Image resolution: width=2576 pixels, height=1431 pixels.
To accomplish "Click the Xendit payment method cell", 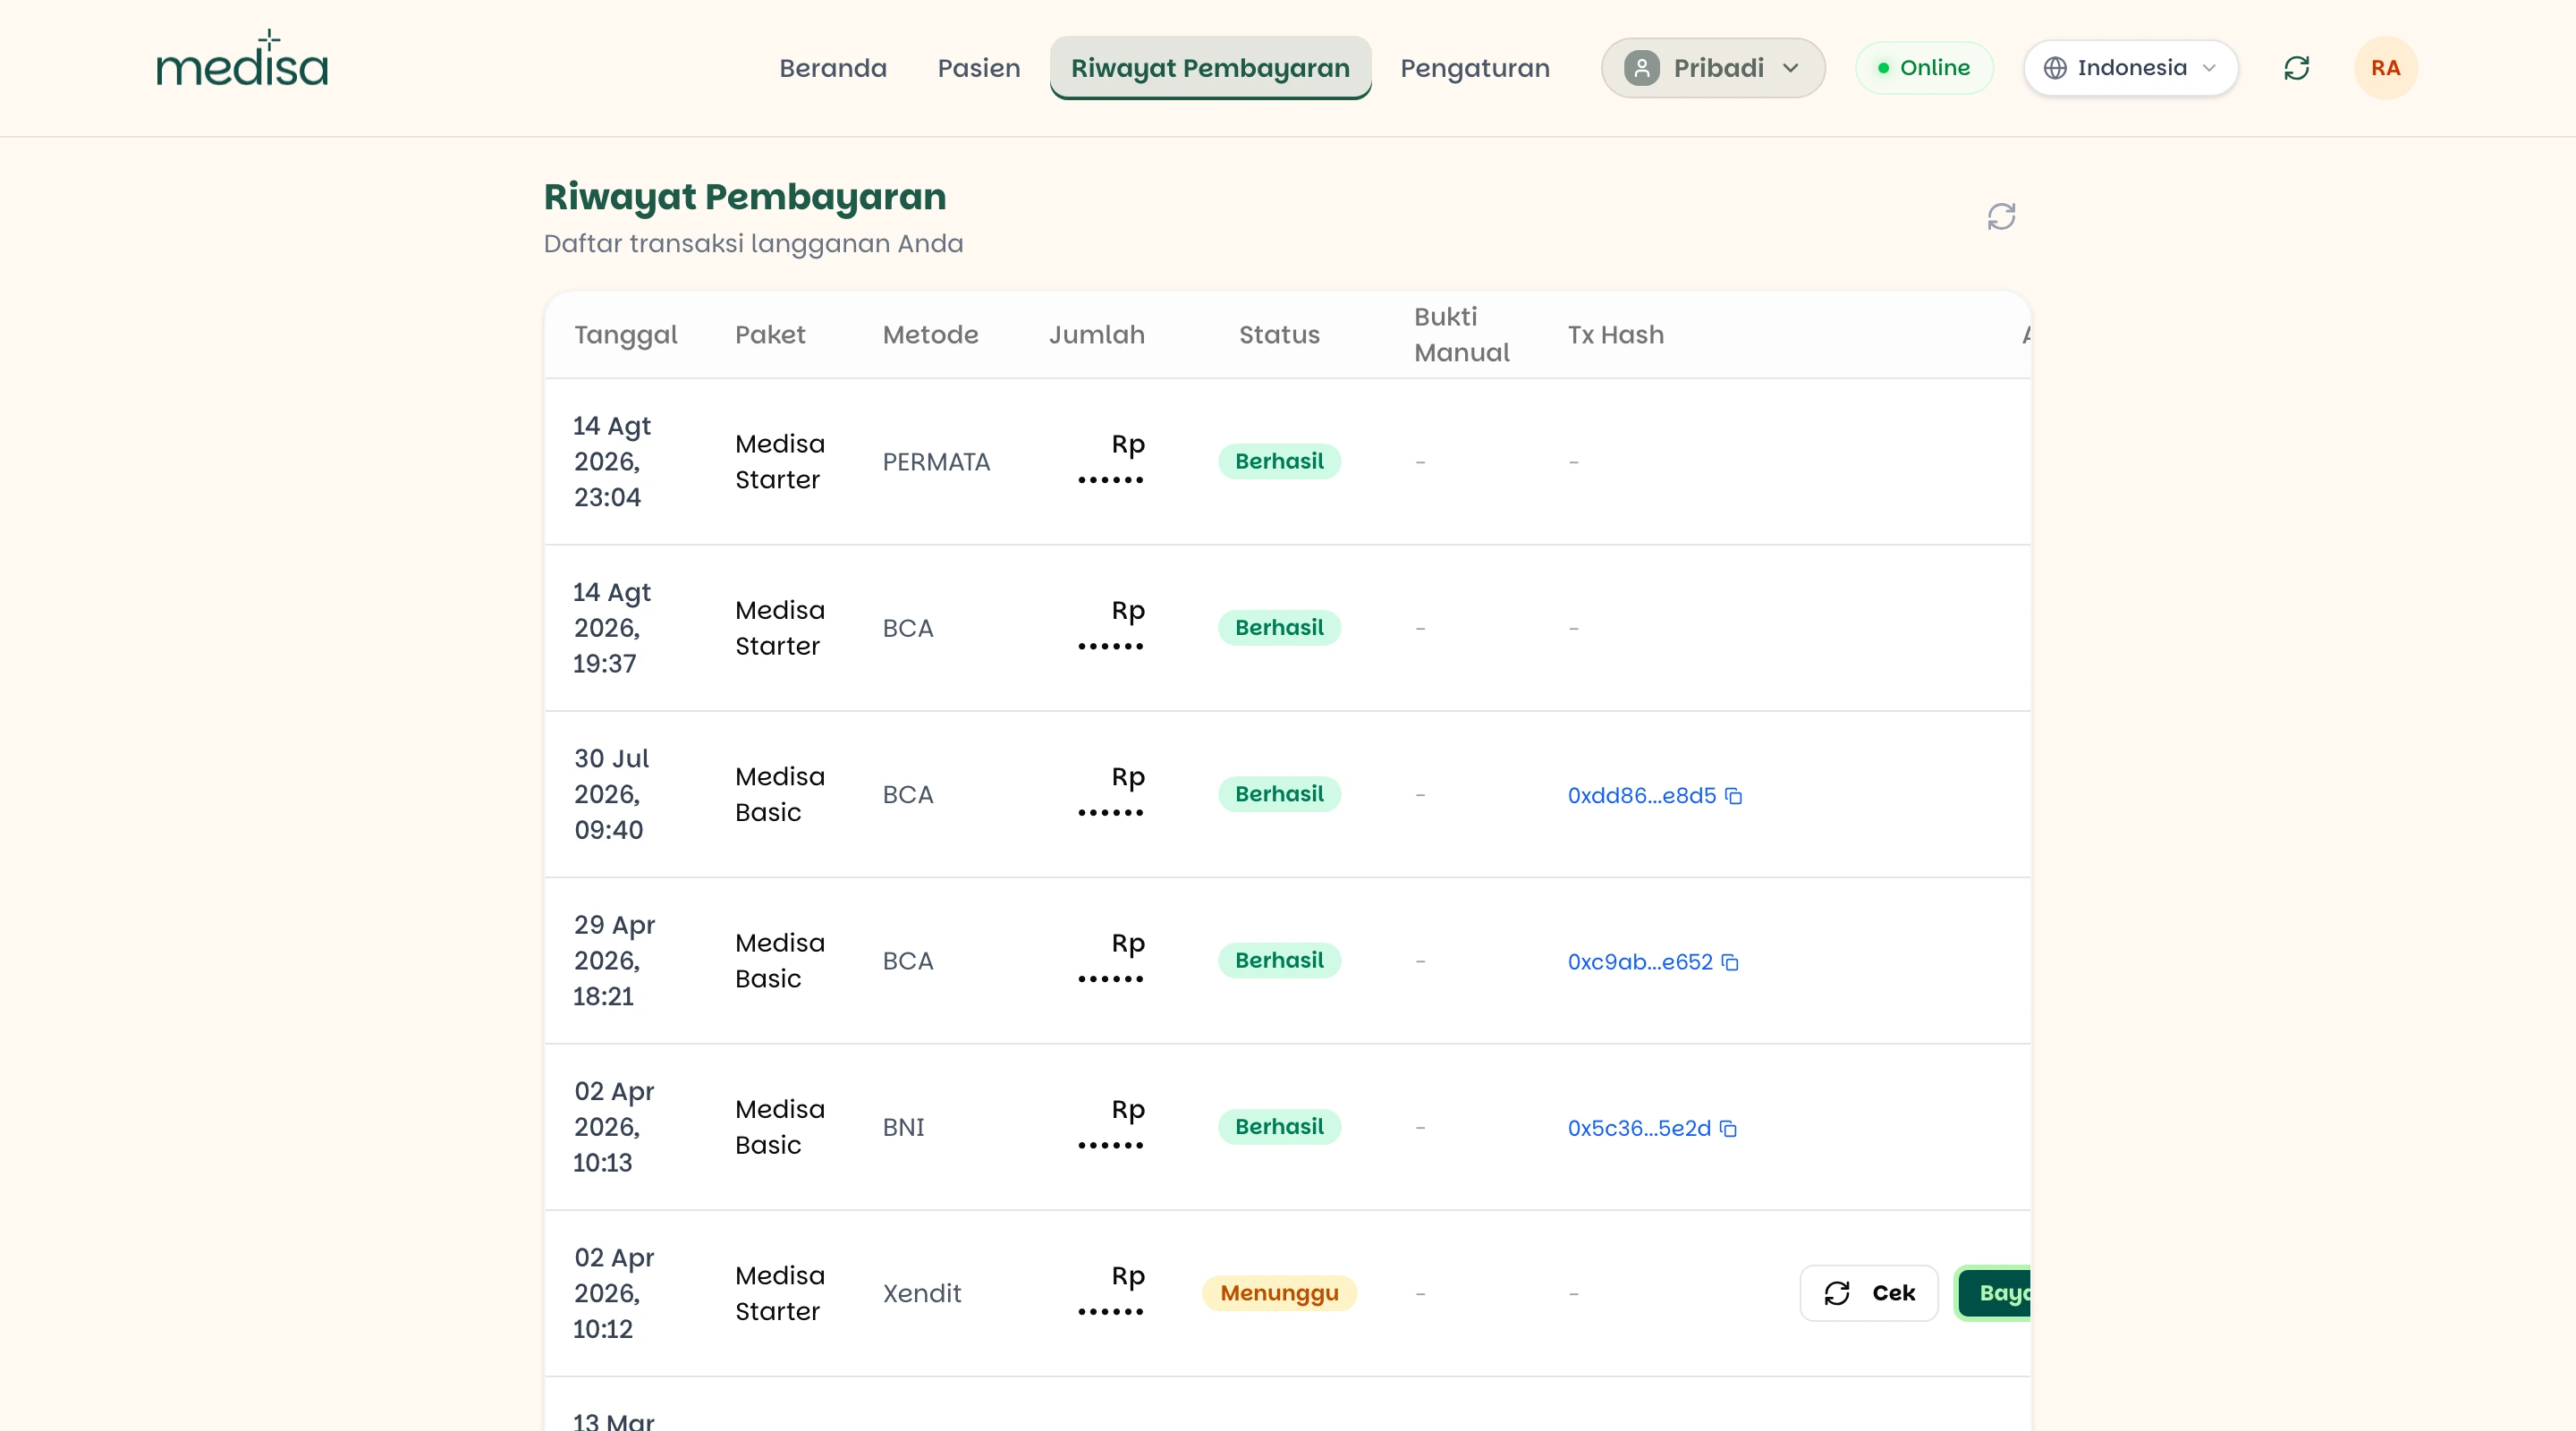I will point(921,1293).
